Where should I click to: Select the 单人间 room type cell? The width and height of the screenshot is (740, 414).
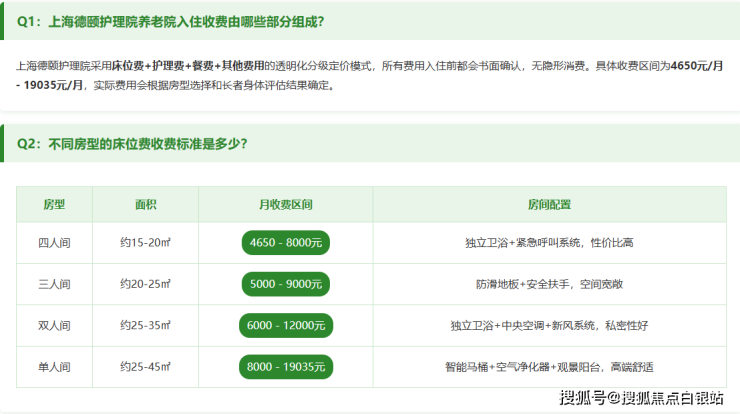[x=54, y=367]
